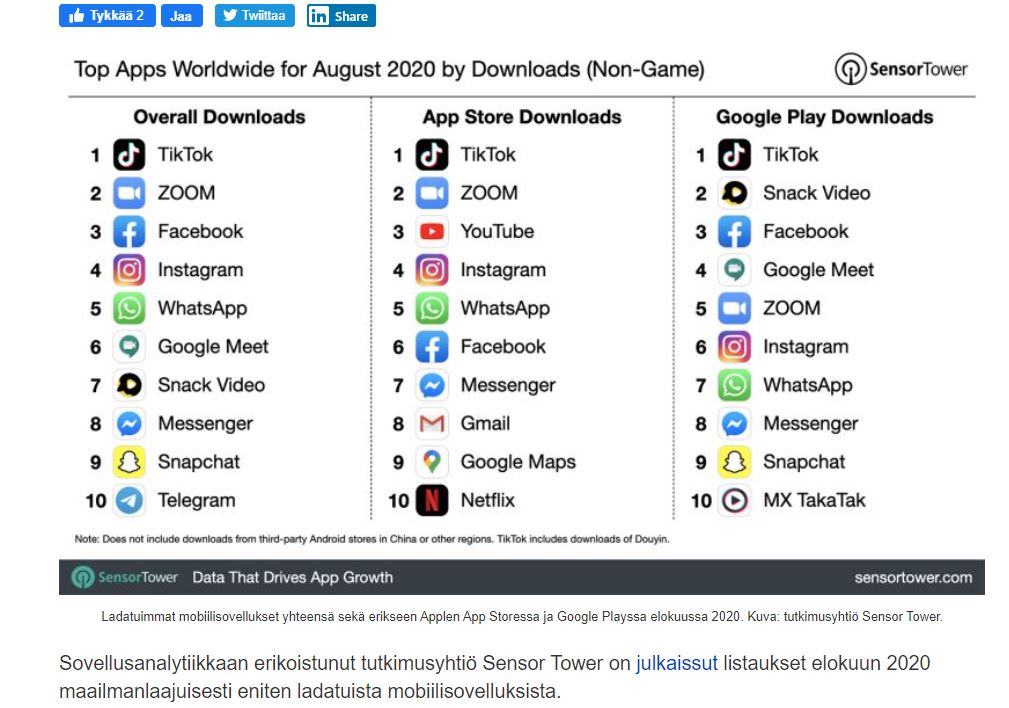Select the Netflix app icon
The height and width of the screenshot is (708, 1009).
tap(432, 500)
